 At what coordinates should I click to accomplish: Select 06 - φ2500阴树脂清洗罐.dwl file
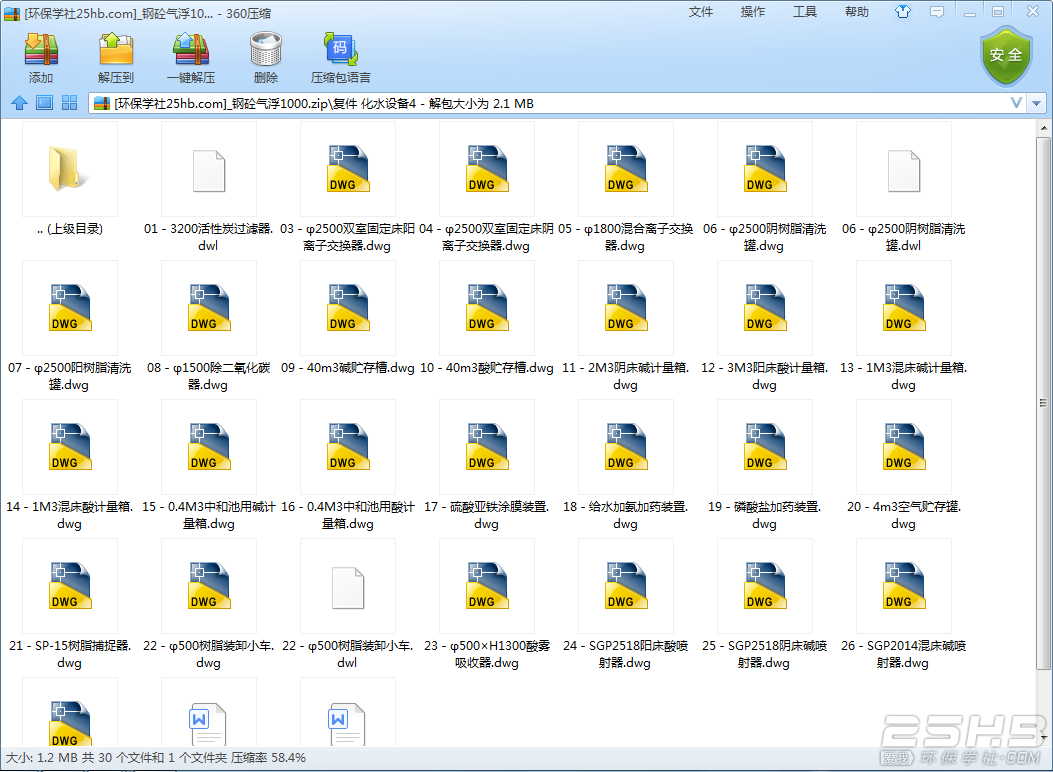903,187
